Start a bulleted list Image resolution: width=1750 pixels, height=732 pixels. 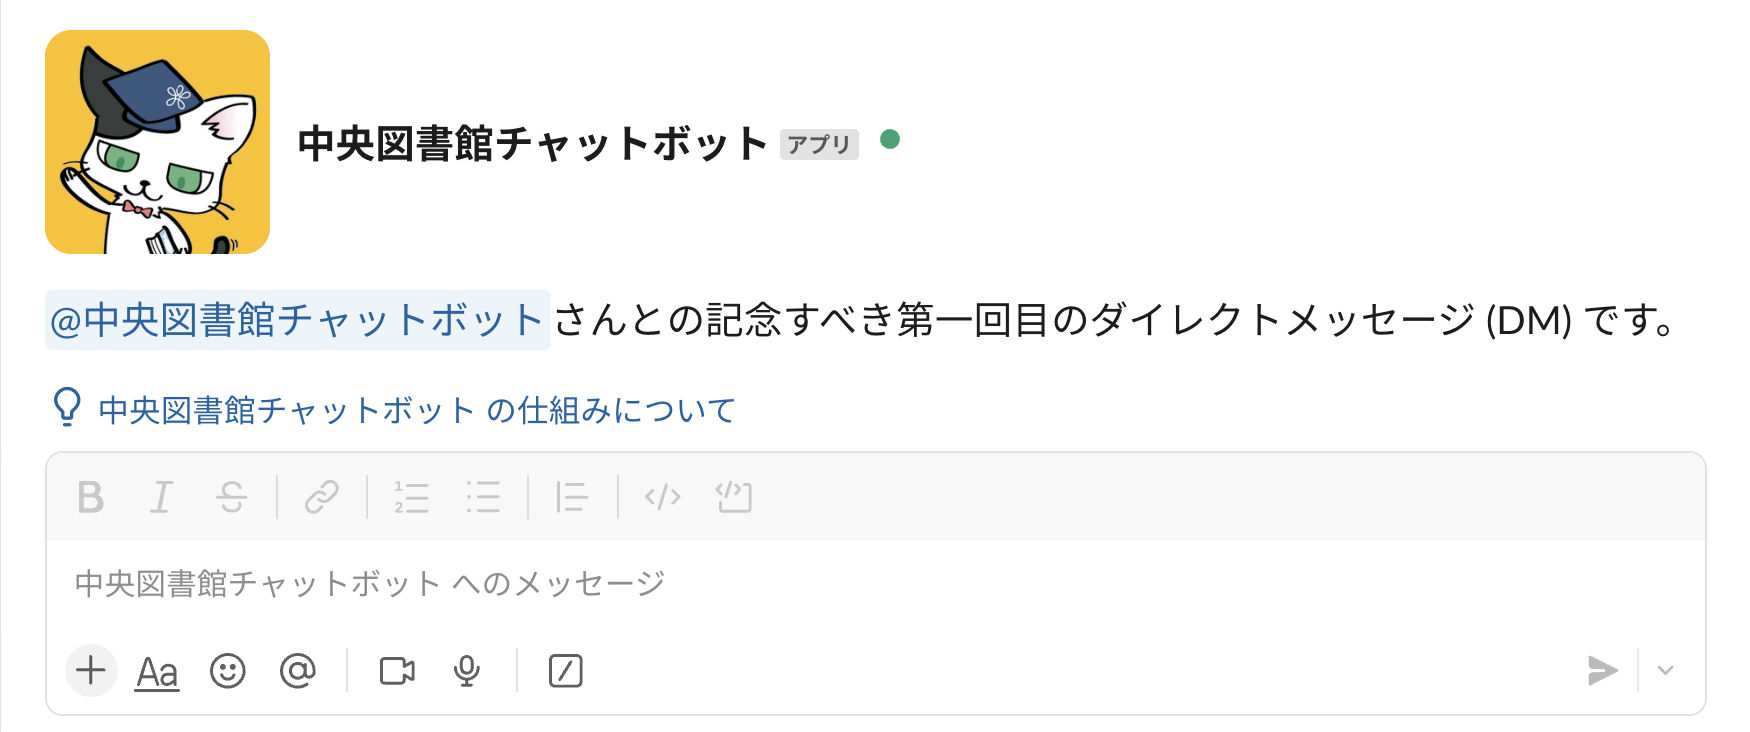(x=483, y=497)
